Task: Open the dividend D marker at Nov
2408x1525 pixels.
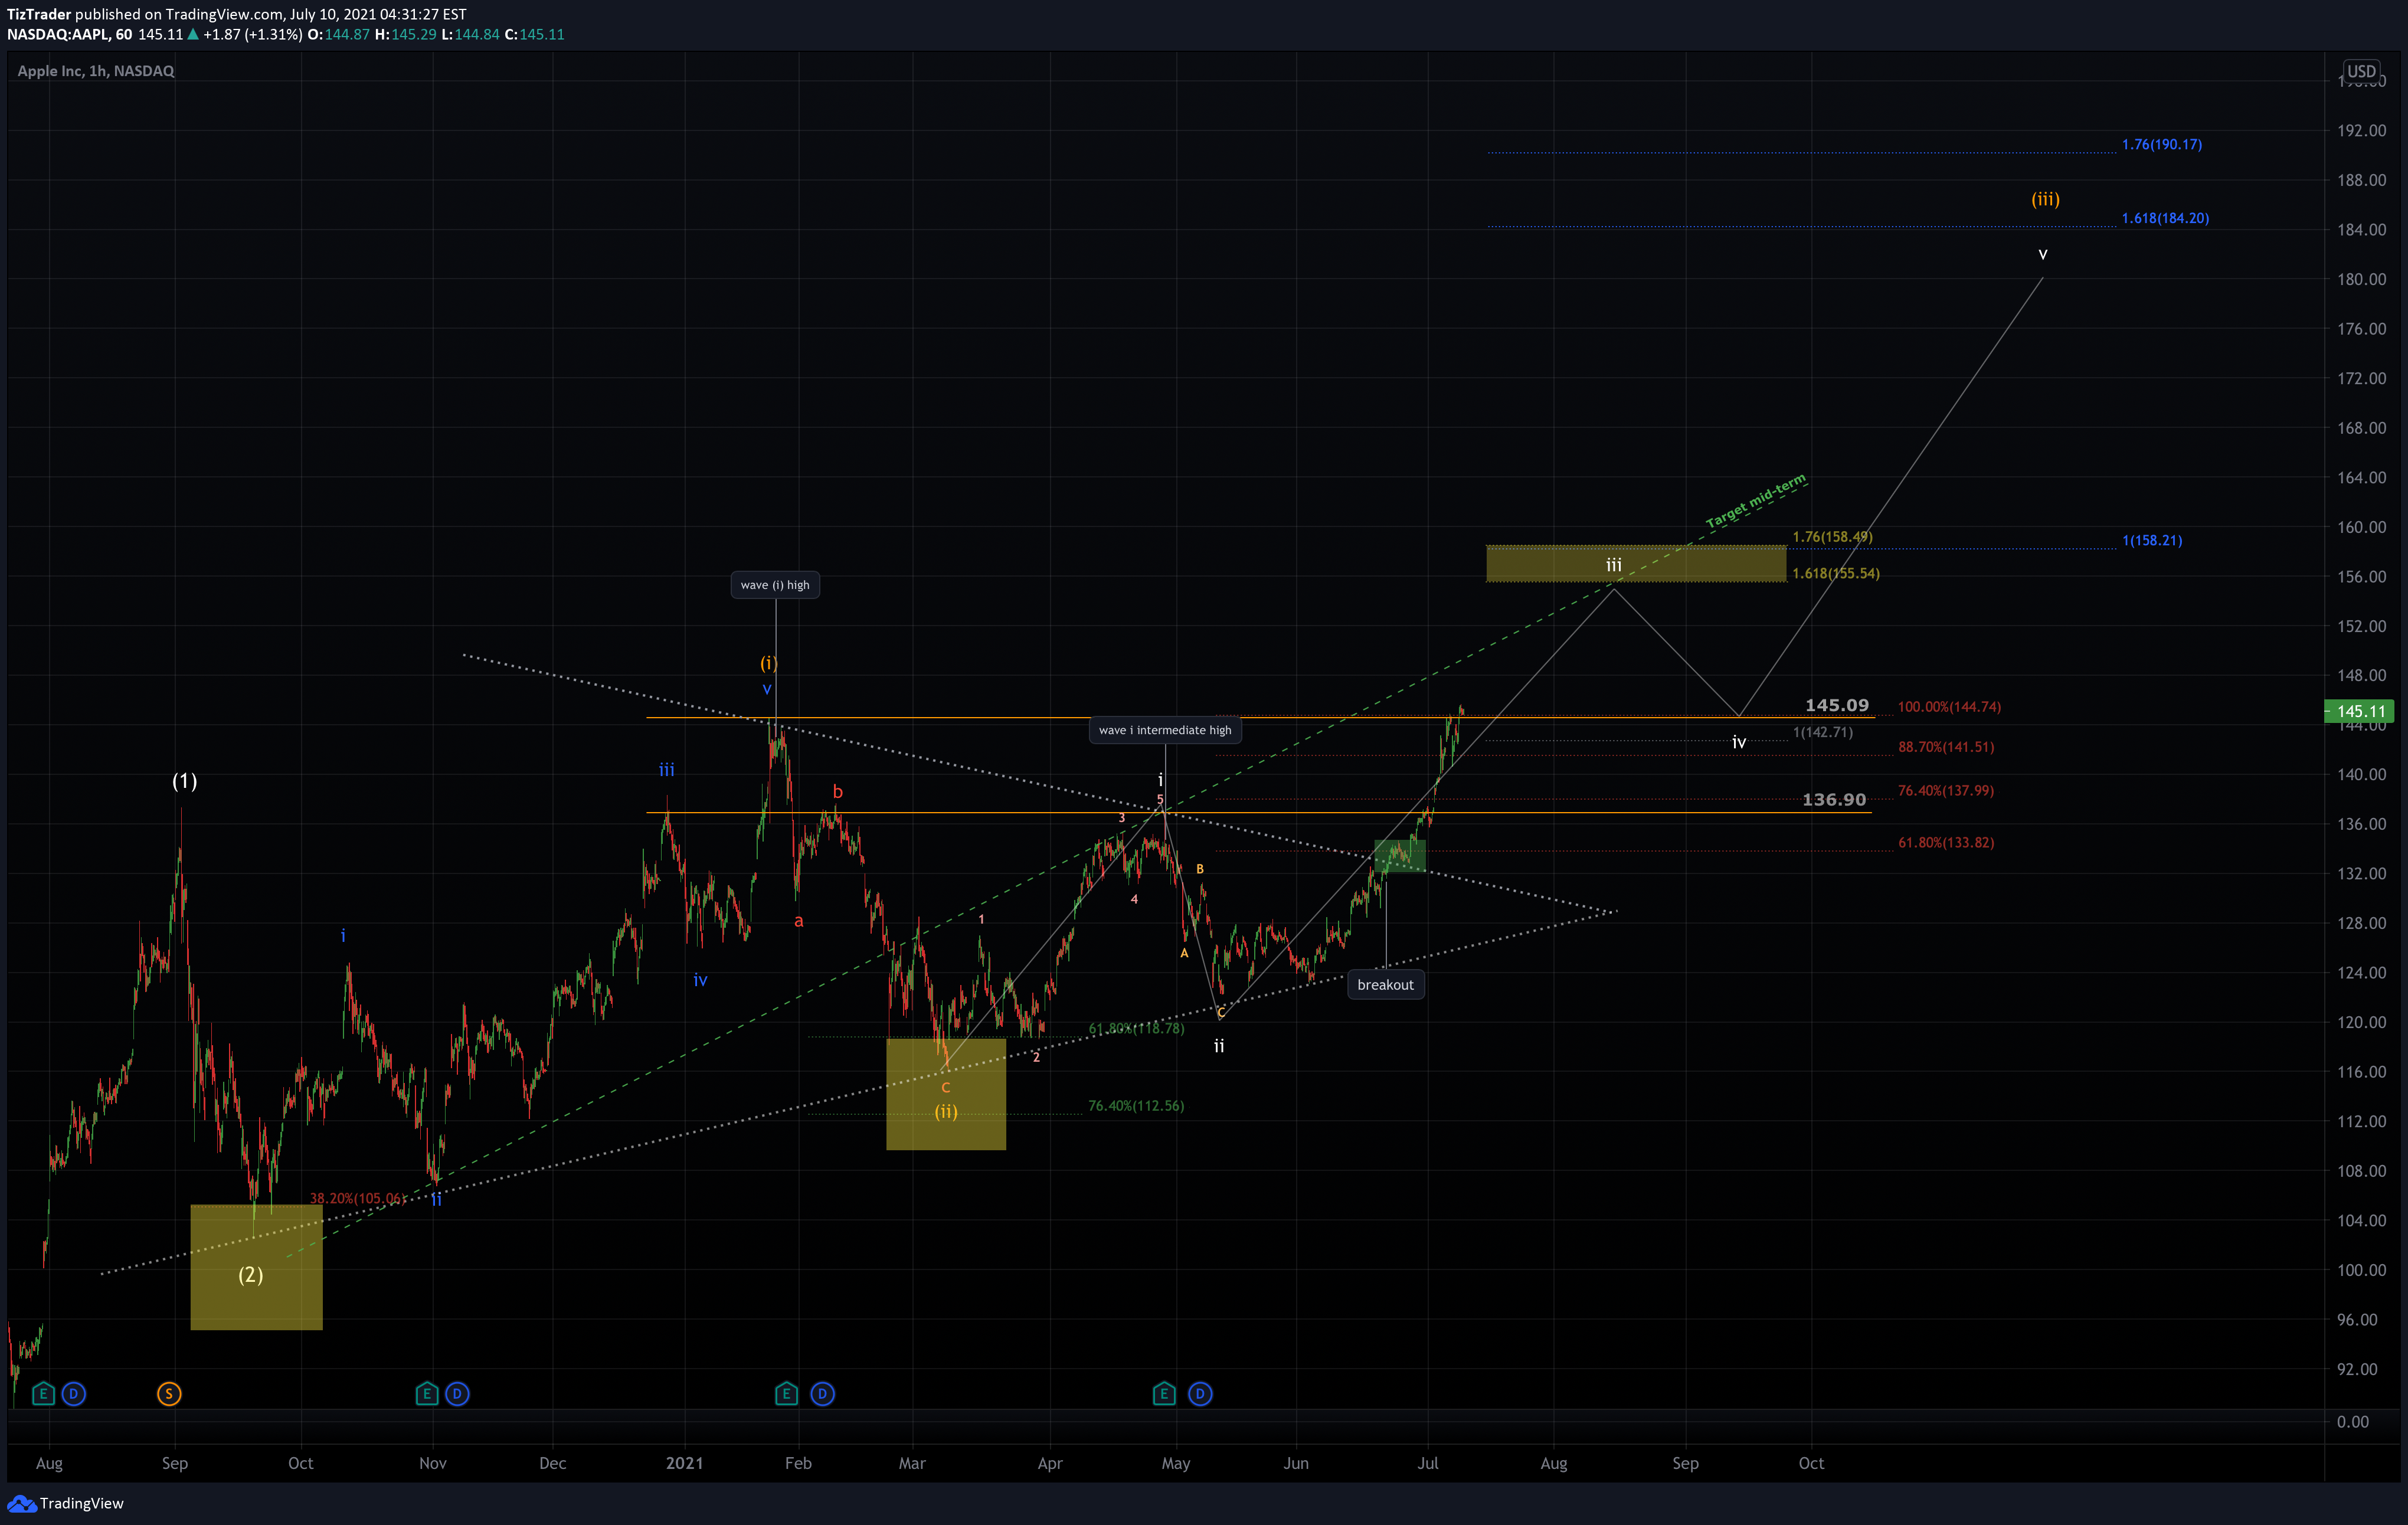Action: tap(457, 1393)
